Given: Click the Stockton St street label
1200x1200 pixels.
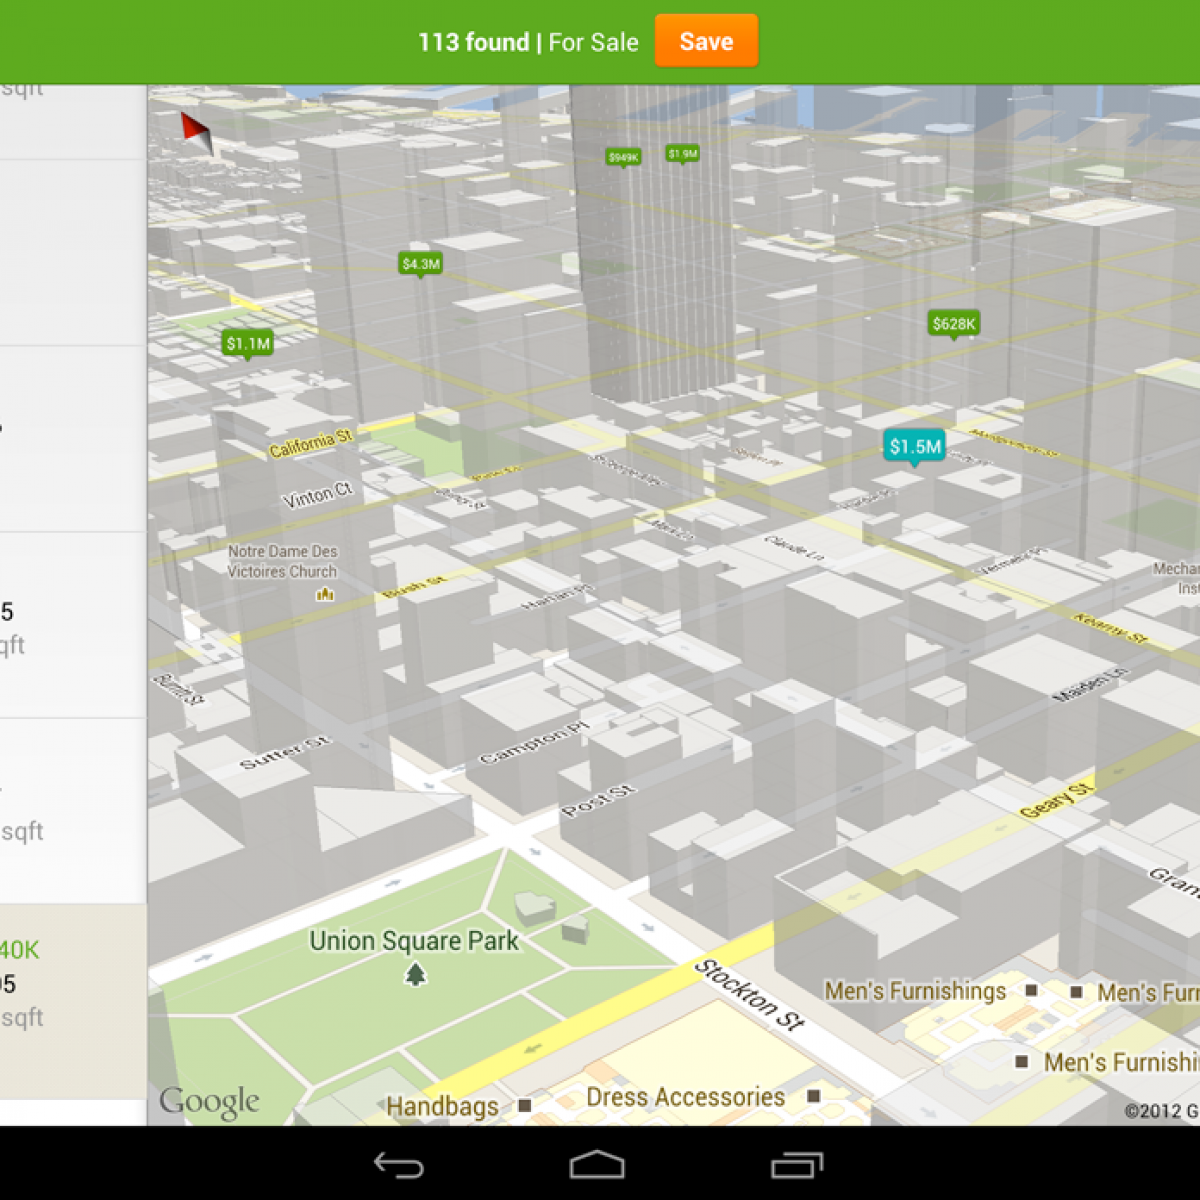Looking at the screenshot, I should tap(749, 994).
